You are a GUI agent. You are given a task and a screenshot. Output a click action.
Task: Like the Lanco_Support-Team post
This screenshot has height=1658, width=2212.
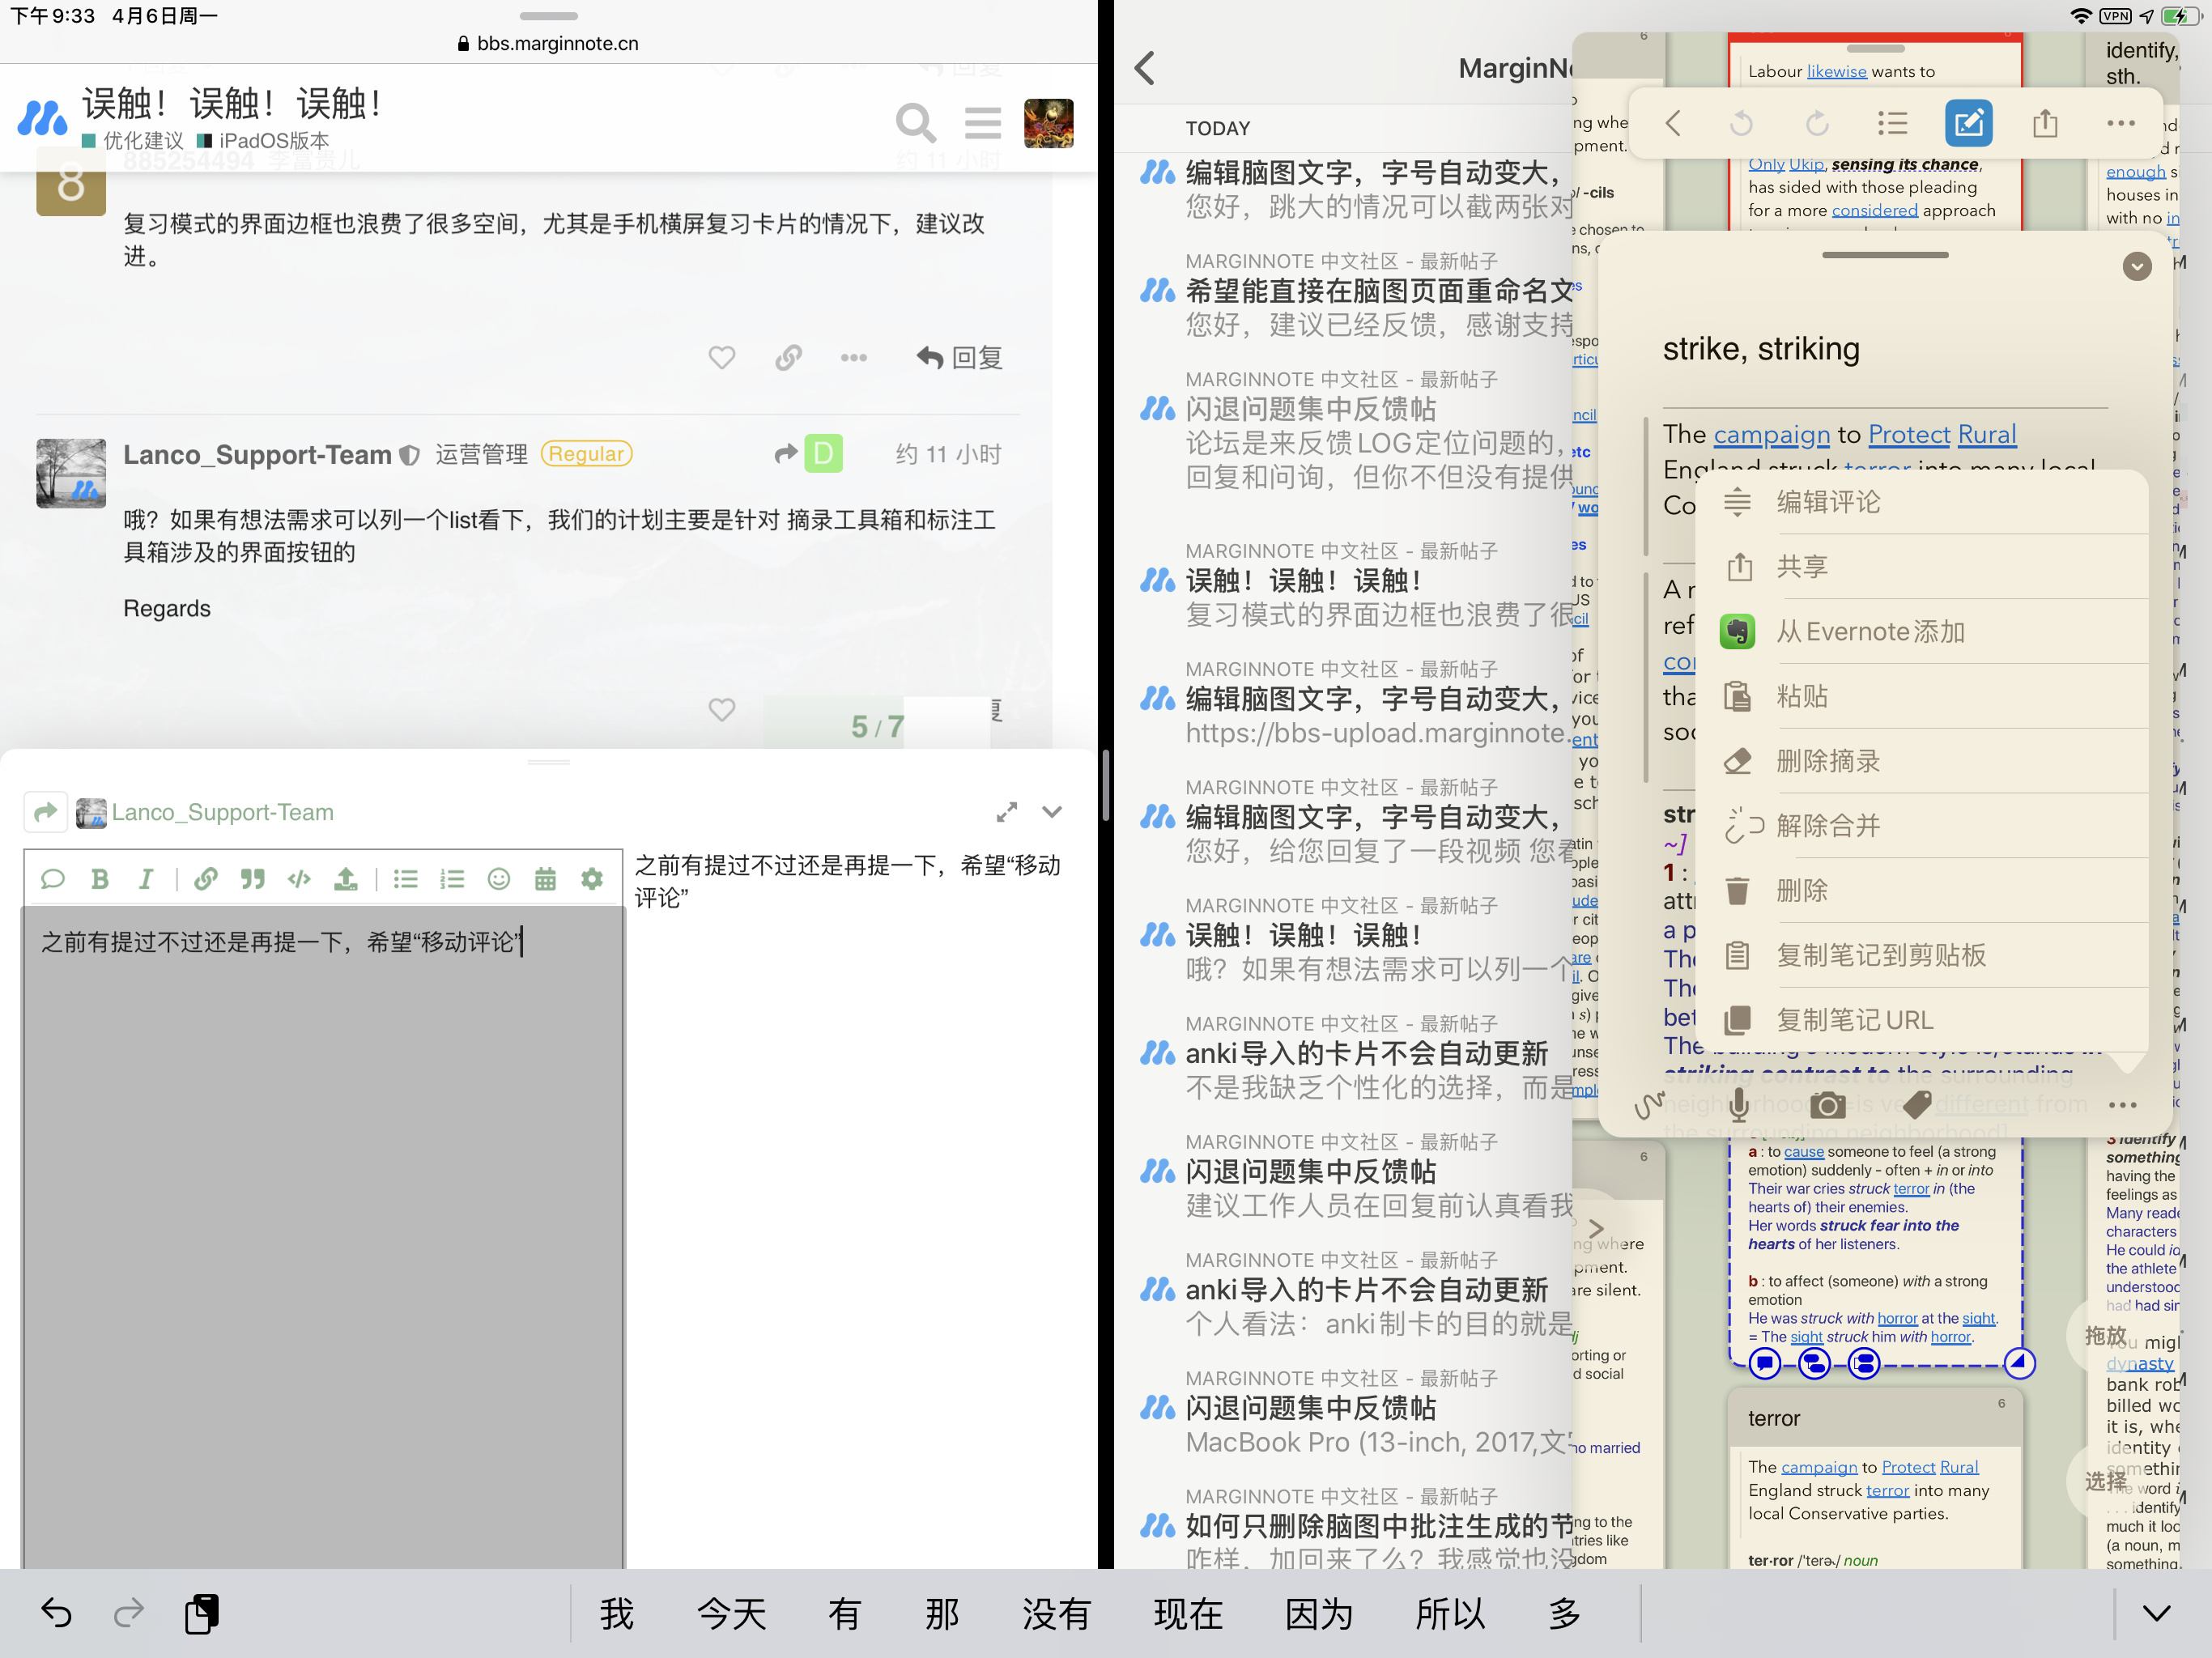point(721,709)
